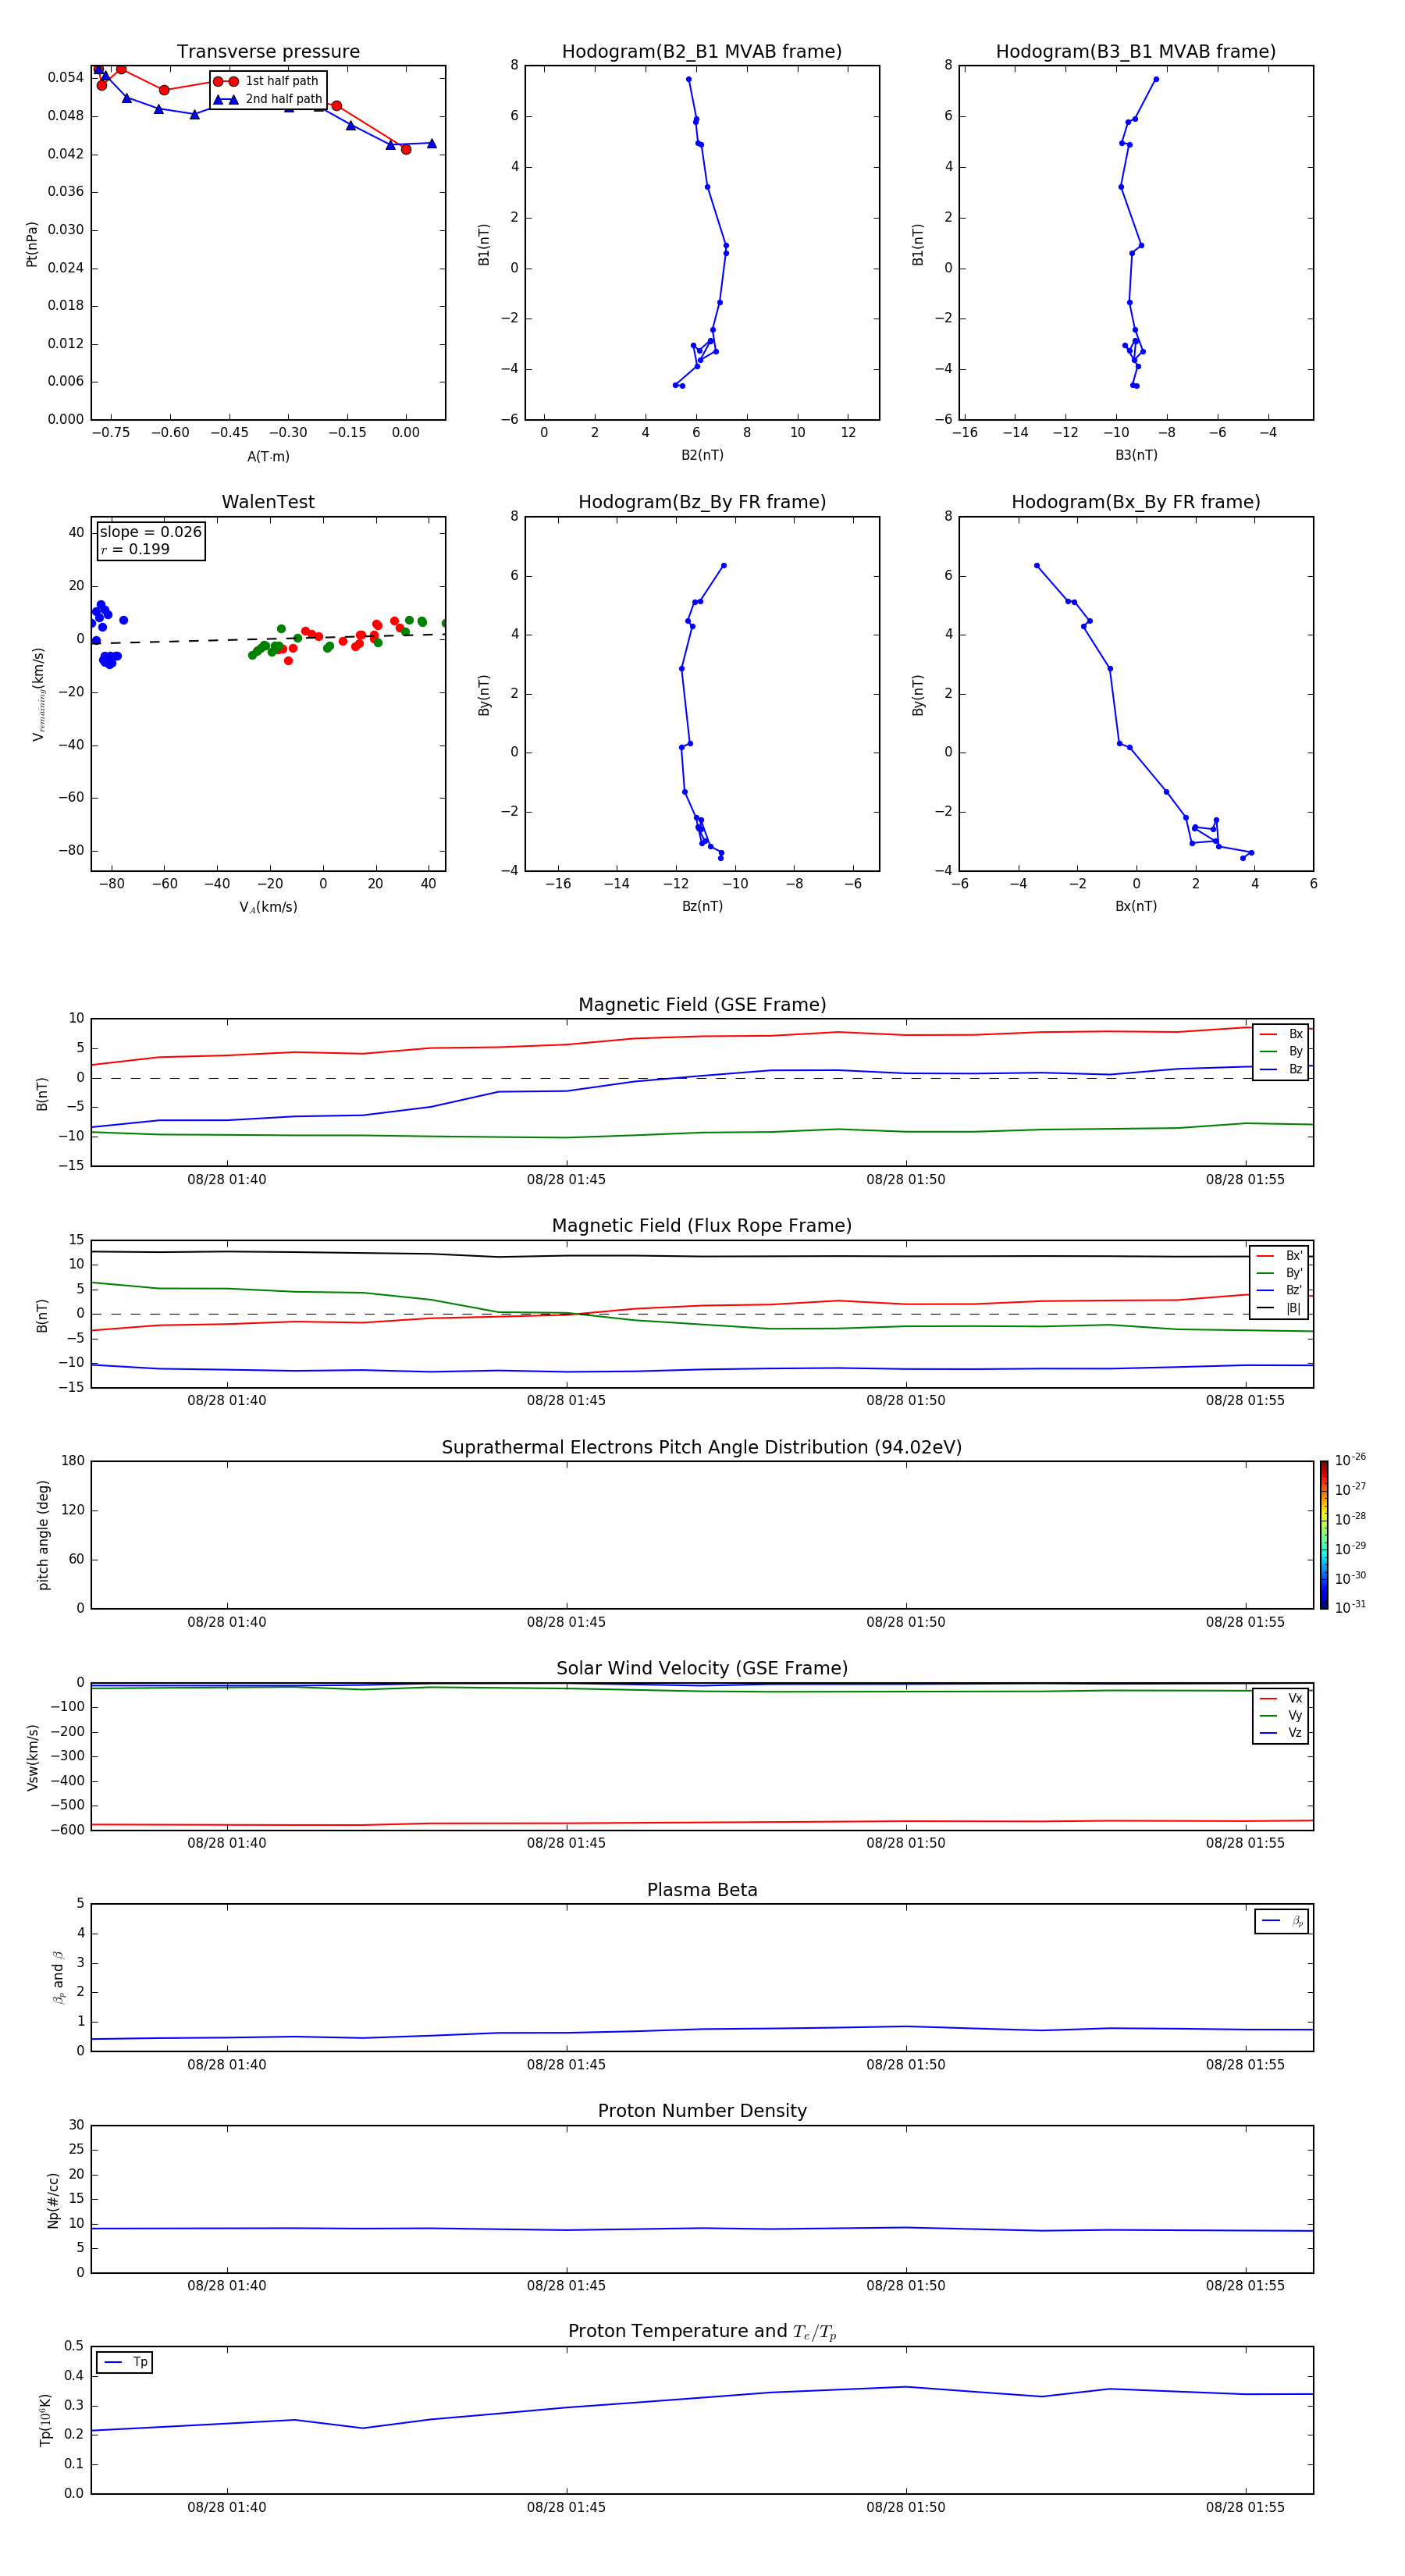The height and width of the screenshot is (2576, 1405).
Task: Click the 'Tp(10^6K)' axis label
Action: click(x=45, y=2420)
